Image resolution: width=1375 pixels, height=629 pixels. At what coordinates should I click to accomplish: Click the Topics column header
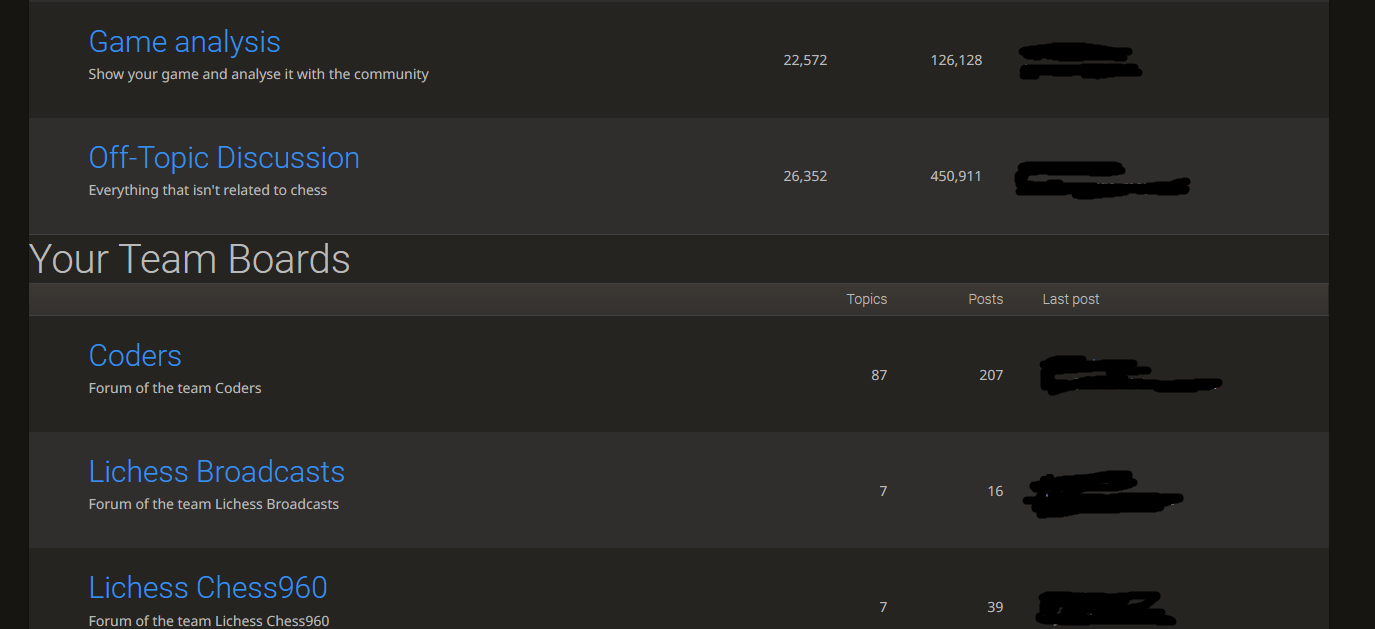[866, 298]
